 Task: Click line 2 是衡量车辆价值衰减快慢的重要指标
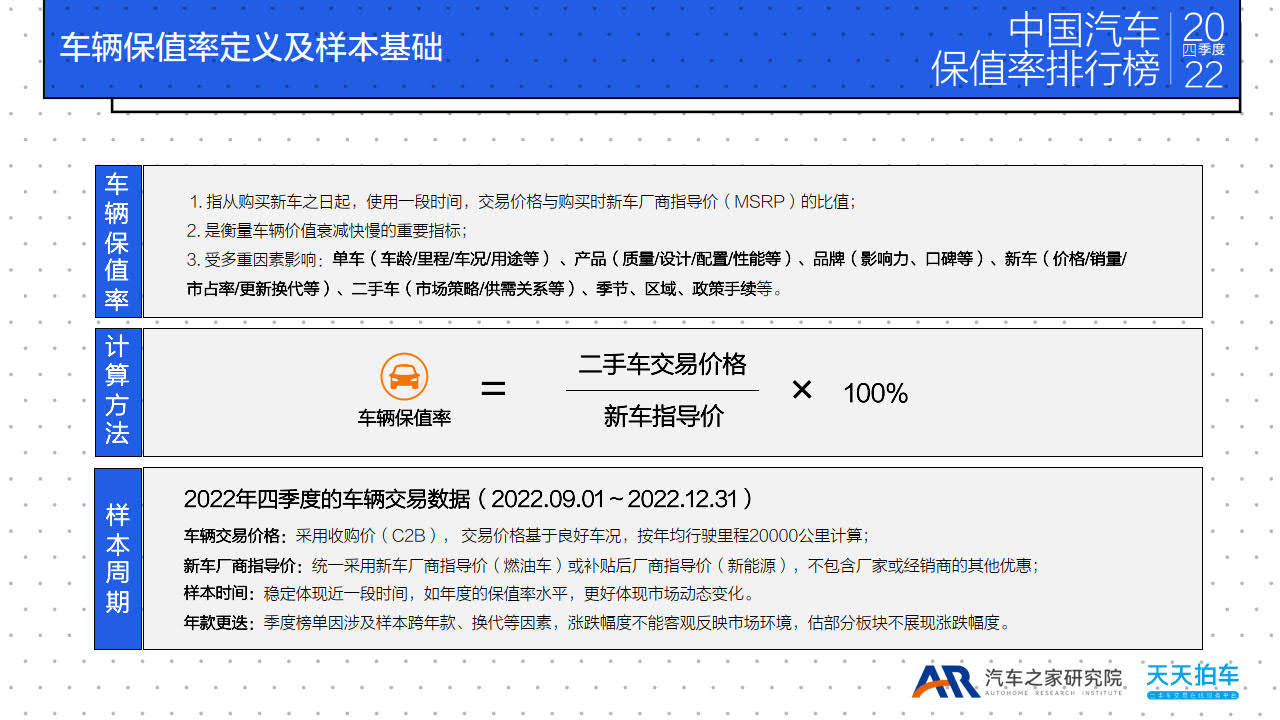[x=327, y=230]
